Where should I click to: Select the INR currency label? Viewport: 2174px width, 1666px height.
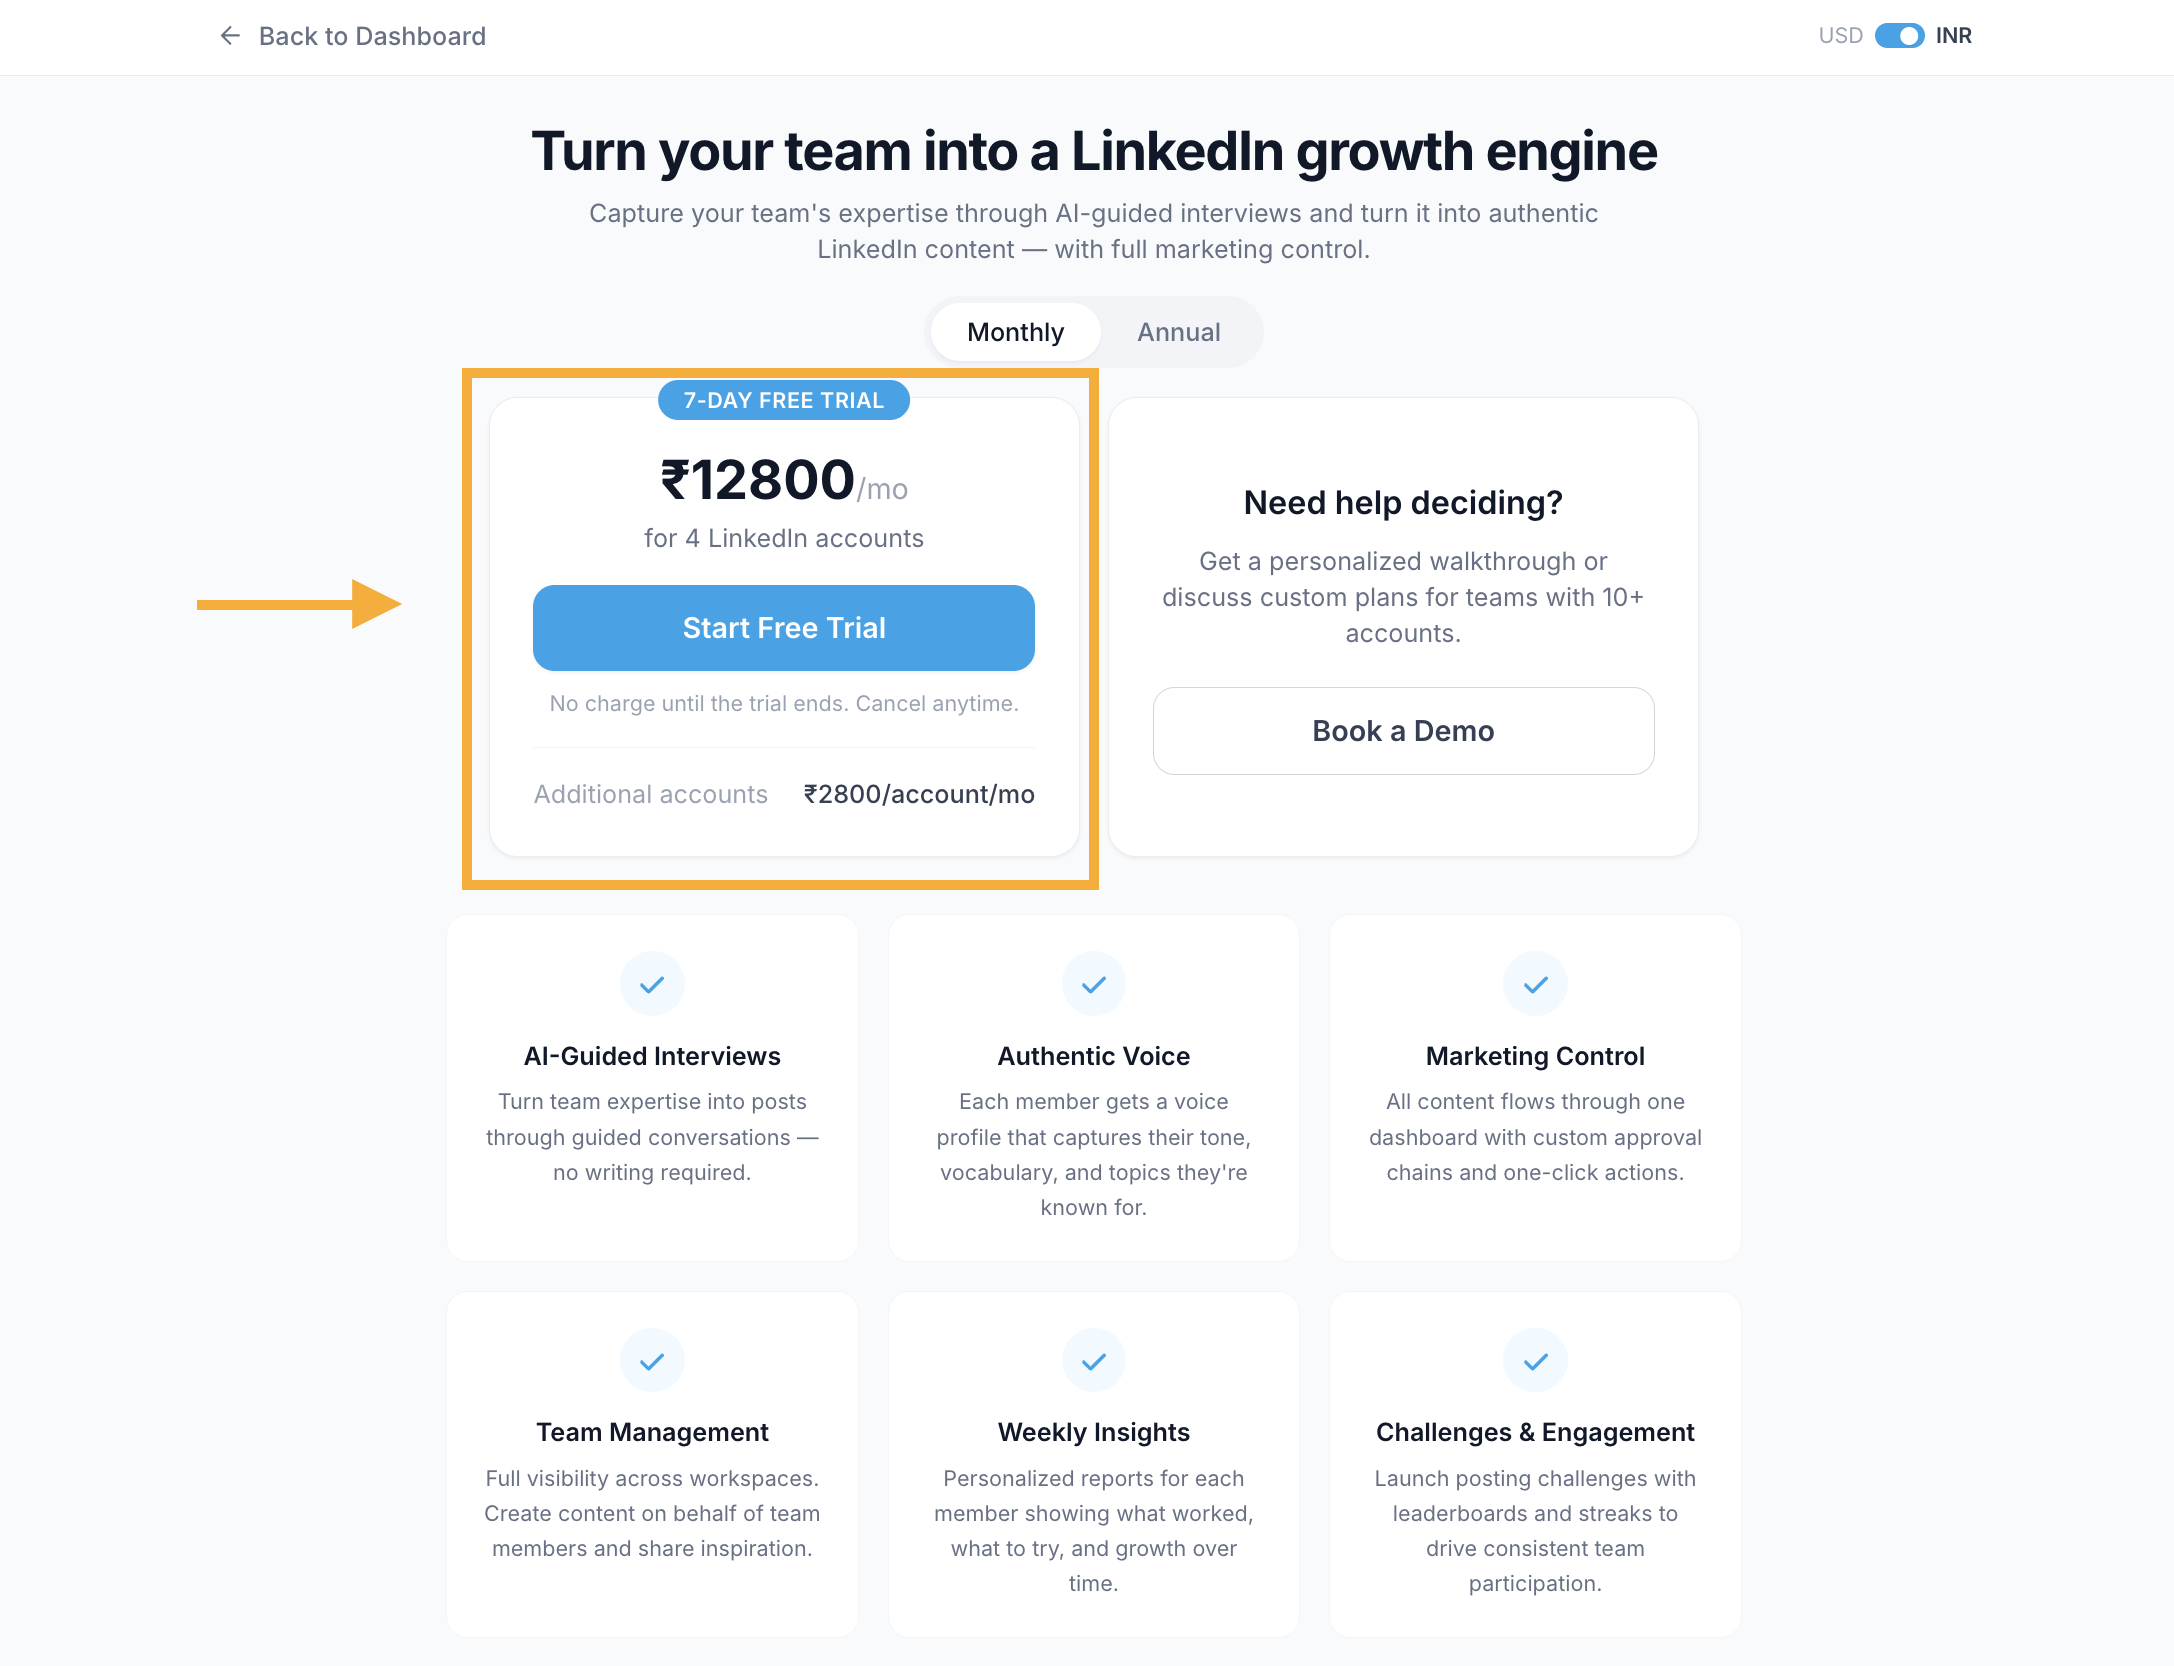(x=1954, y=36)
